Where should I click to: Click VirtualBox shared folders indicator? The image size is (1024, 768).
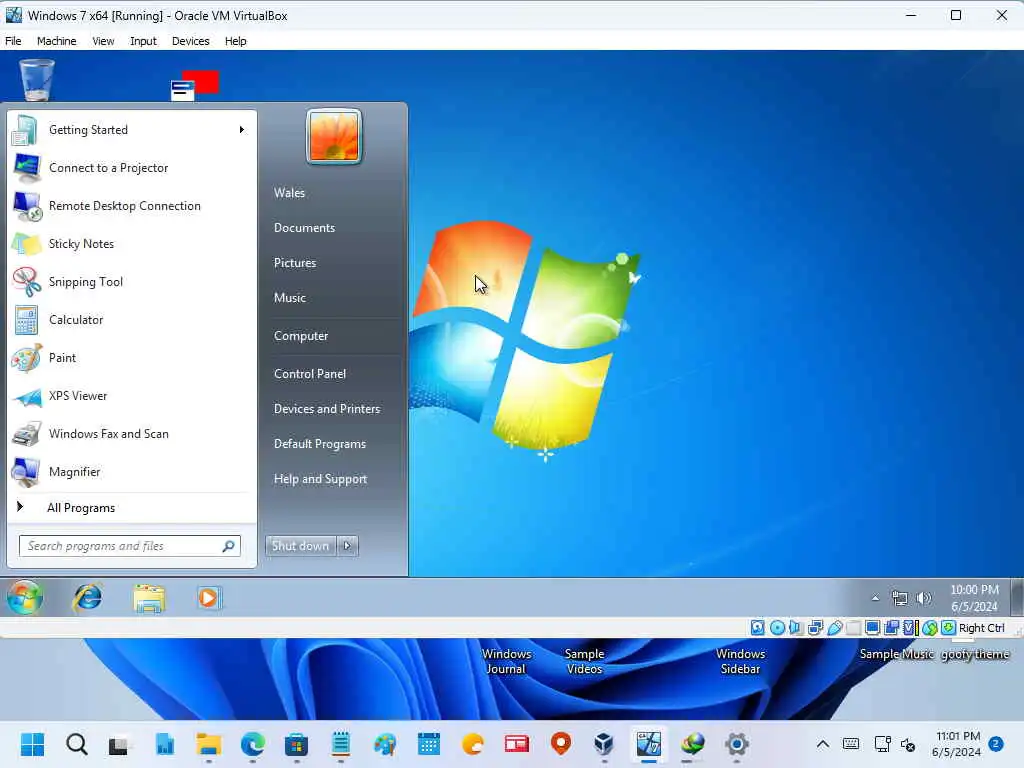click(x=853, y=628)
